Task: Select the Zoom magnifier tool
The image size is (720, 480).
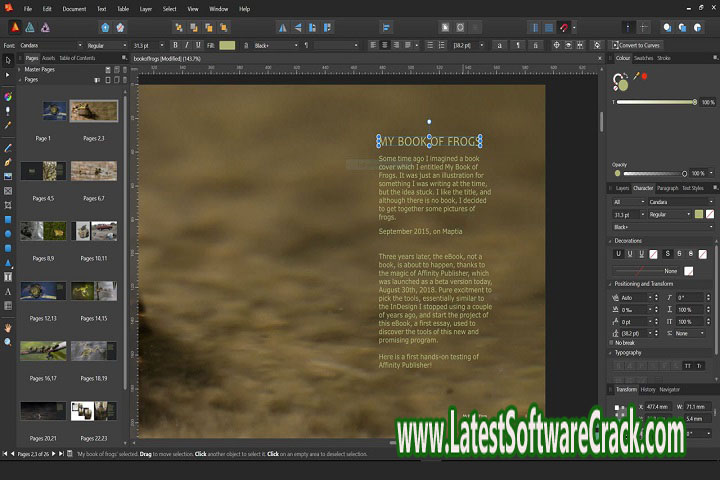Action: [8, 342]
